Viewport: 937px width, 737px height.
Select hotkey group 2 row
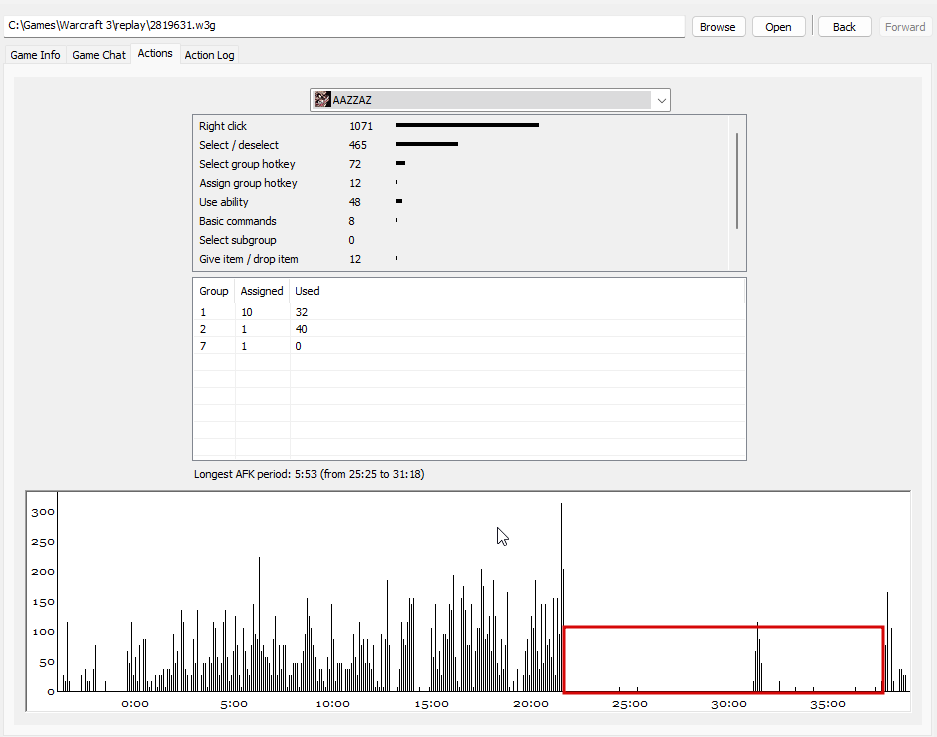469,329
